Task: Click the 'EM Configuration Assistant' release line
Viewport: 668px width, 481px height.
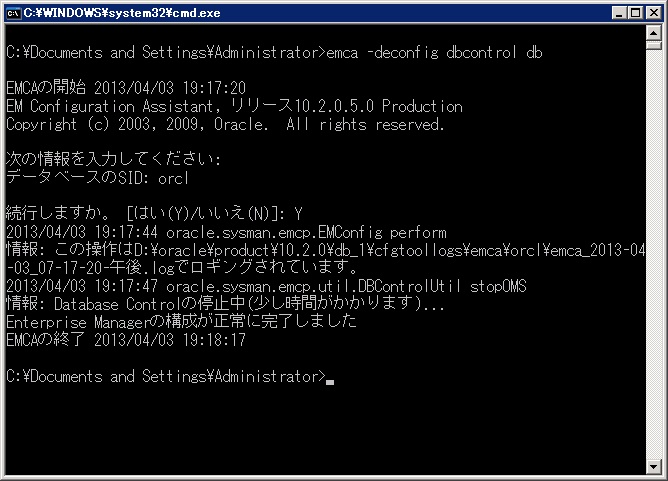Action: click(234, 106)
